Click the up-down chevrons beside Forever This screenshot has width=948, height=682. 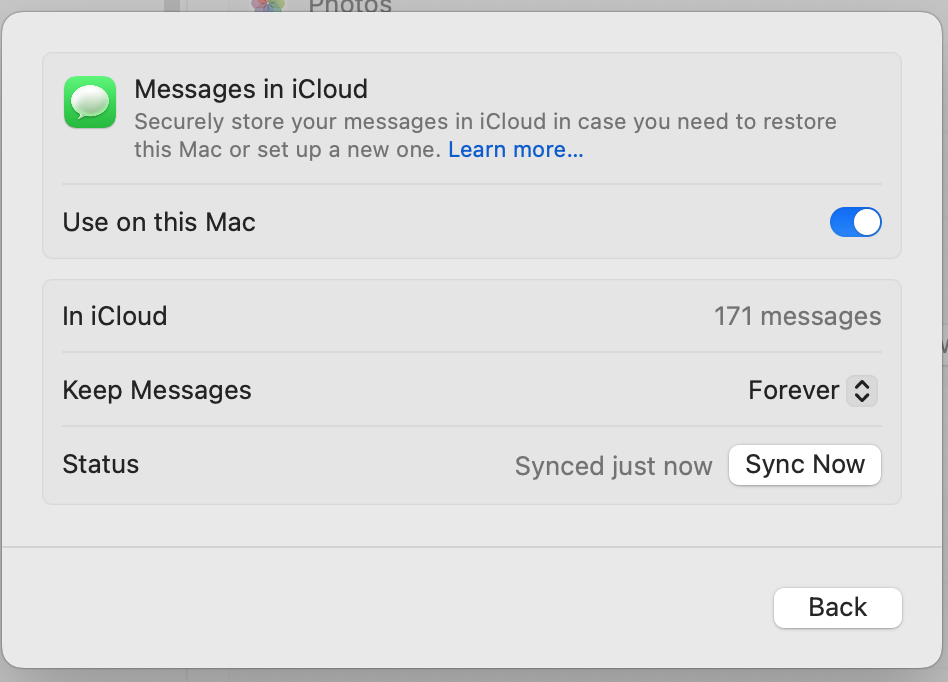[x=862, y=390]
